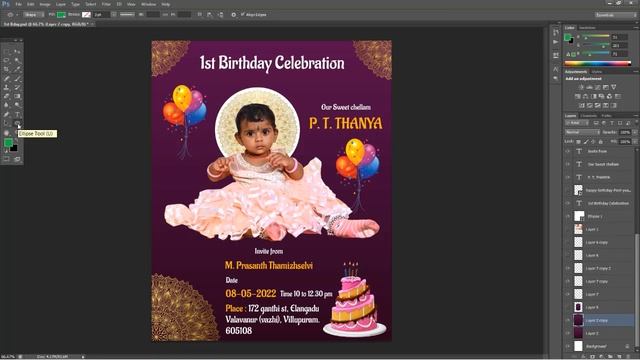The height and width of the screenshot is (360, 640).
Task: Open the Image menu
Action: [x=45, y=4]
